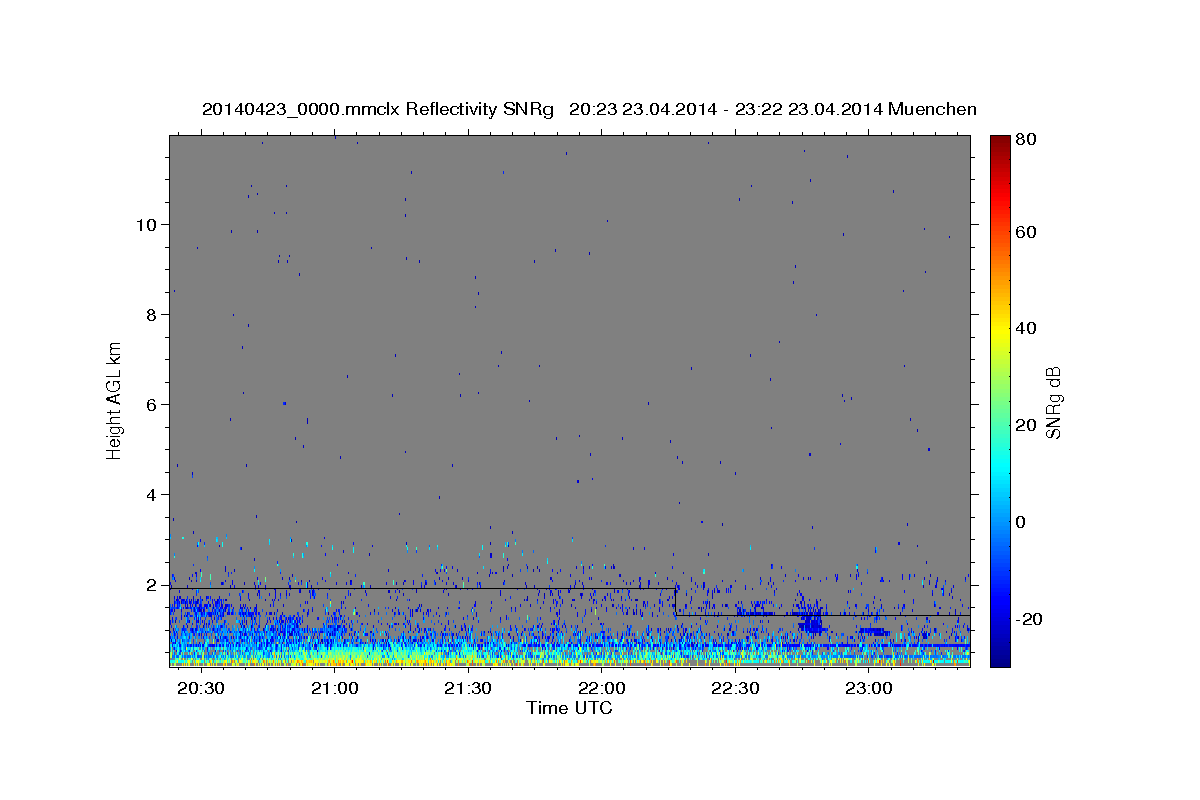
Task: Click the height tick label 10
Action: pyautogui.click(x=148, y=224)
